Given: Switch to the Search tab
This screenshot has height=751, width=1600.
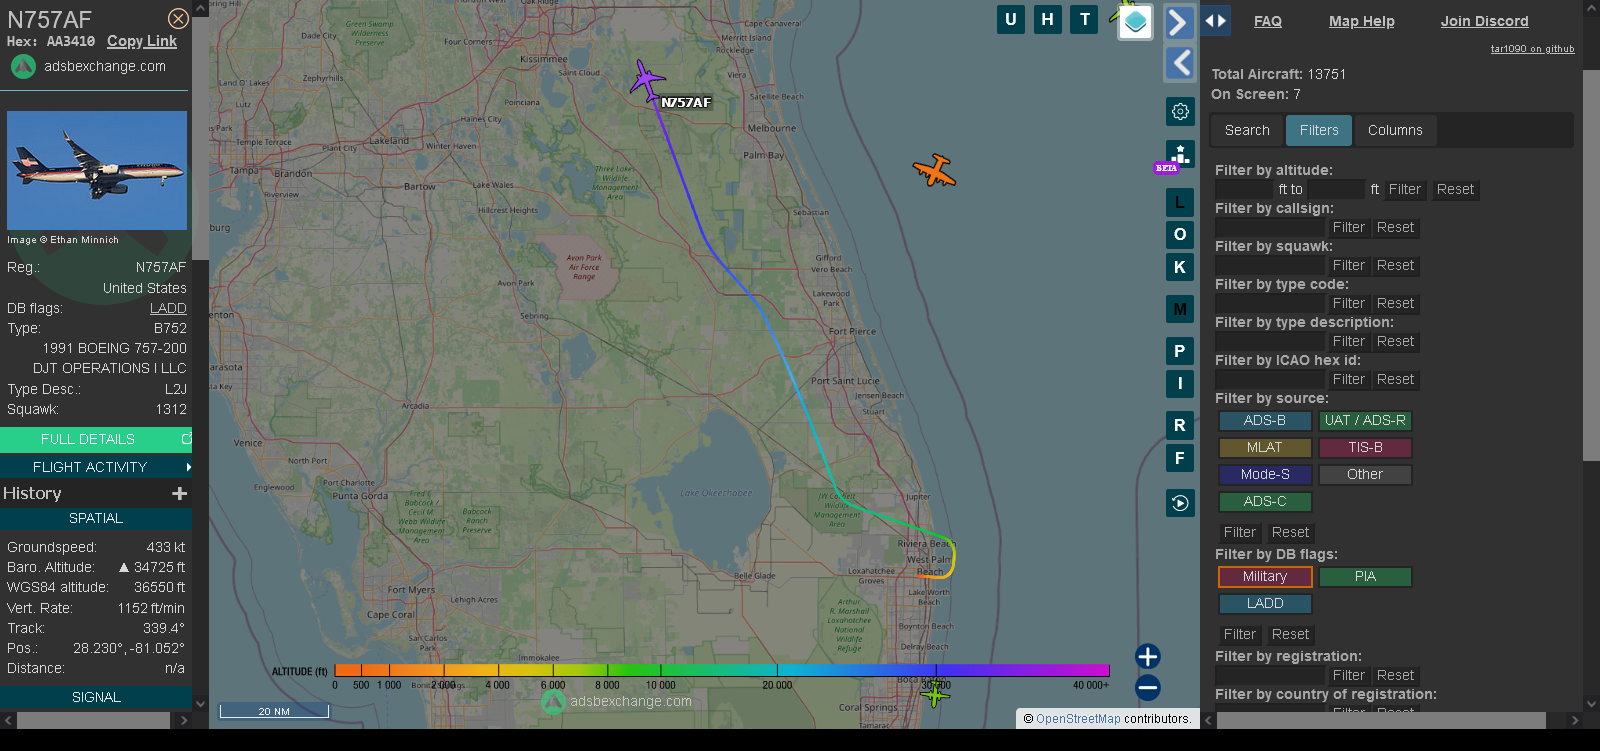Looking at the screenshot, I should click(1247, 130).
